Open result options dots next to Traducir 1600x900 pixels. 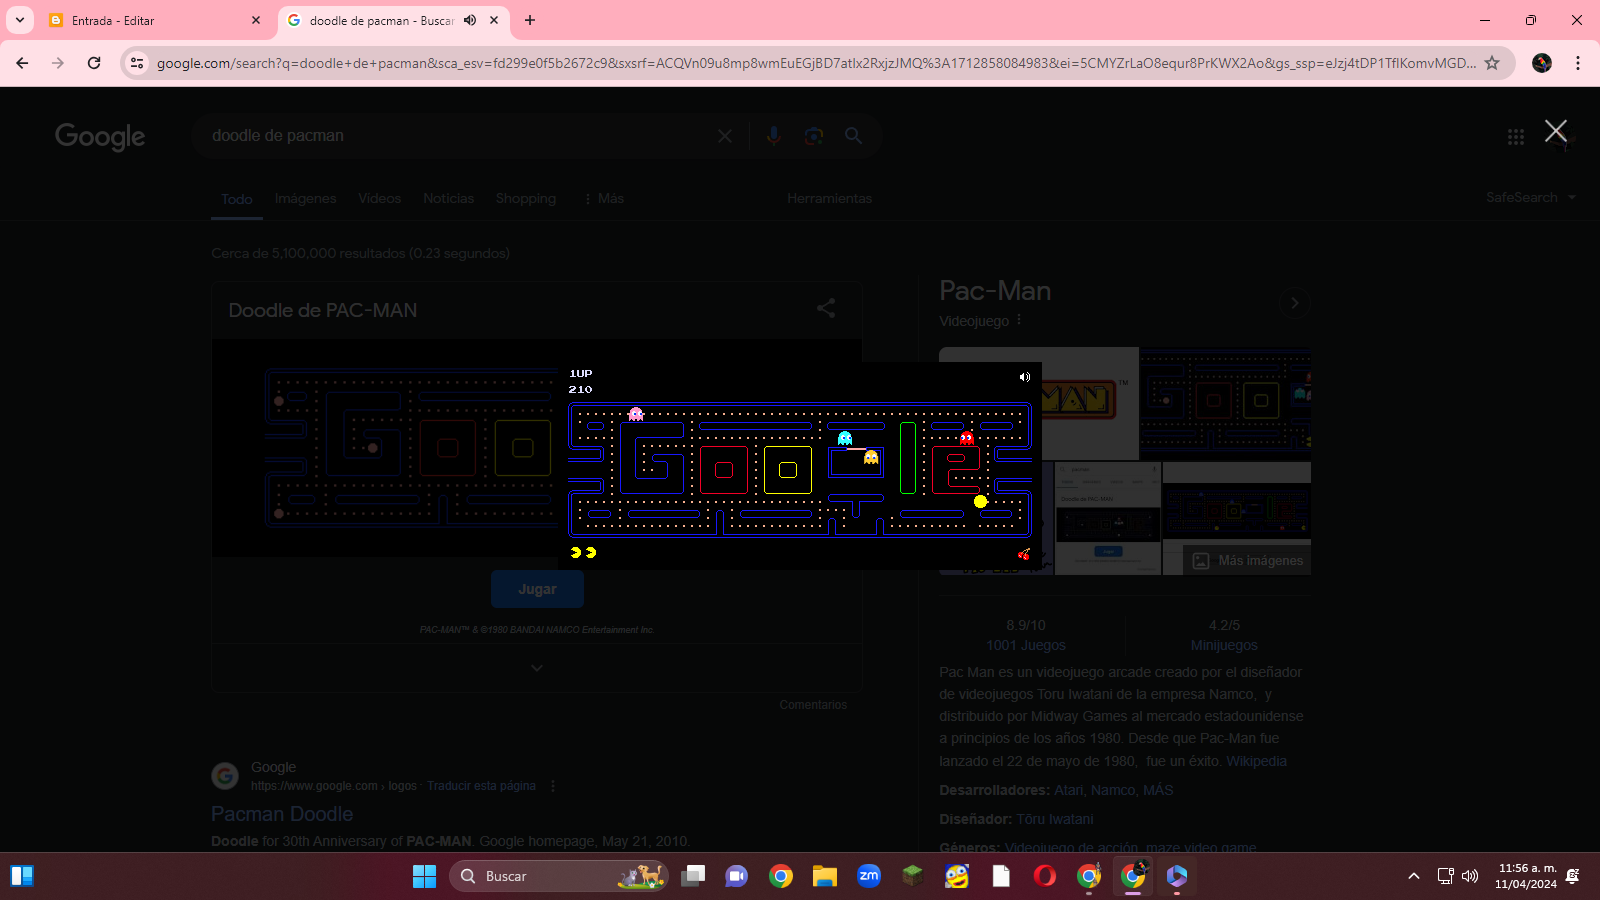click(553, 786)
